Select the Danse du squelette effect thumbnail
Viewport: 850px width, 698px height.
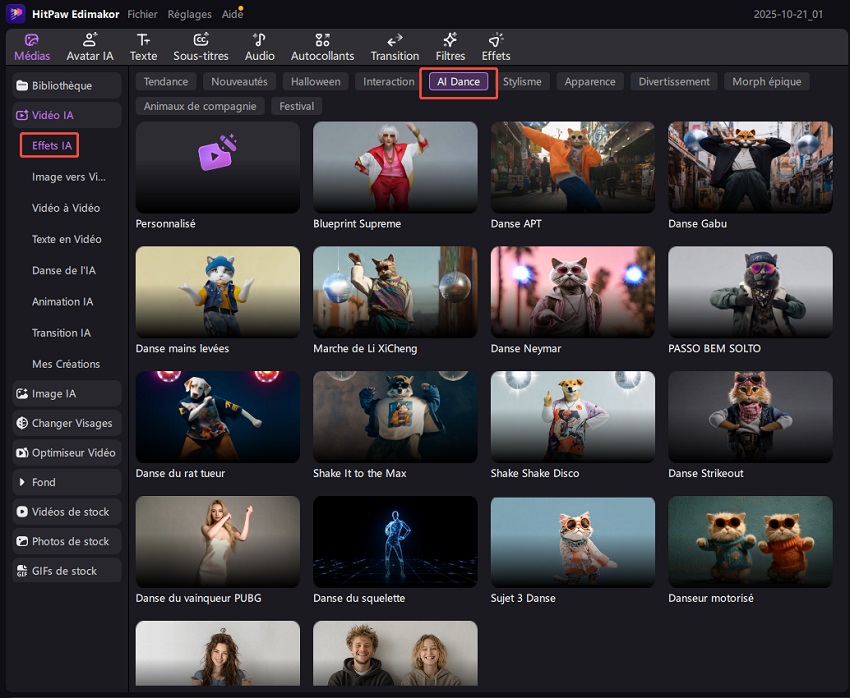tap(395, 539)
